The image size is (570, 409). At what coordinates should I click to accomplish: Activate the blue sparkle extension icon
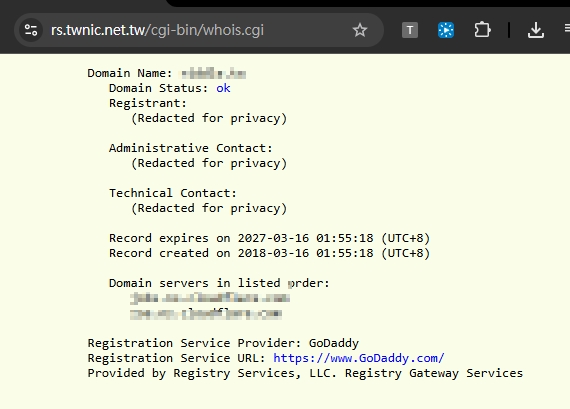click(446, 30)
